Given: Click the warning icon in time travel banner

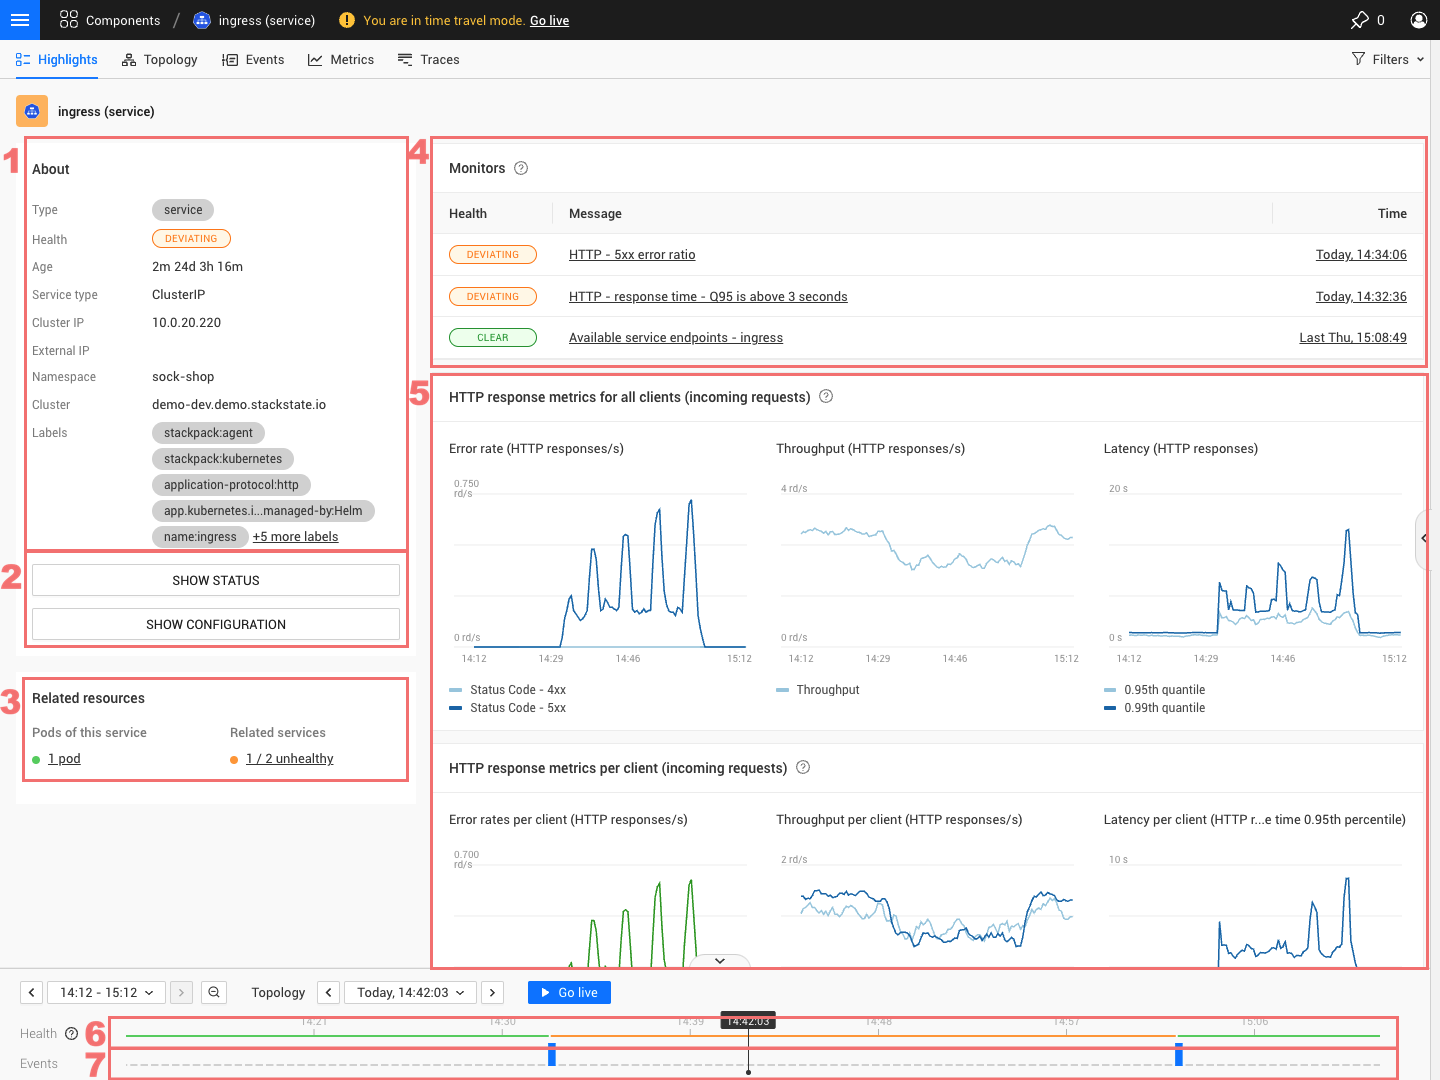Looking at the screenshot, I should pyautogui.click(x=345, y=19).
